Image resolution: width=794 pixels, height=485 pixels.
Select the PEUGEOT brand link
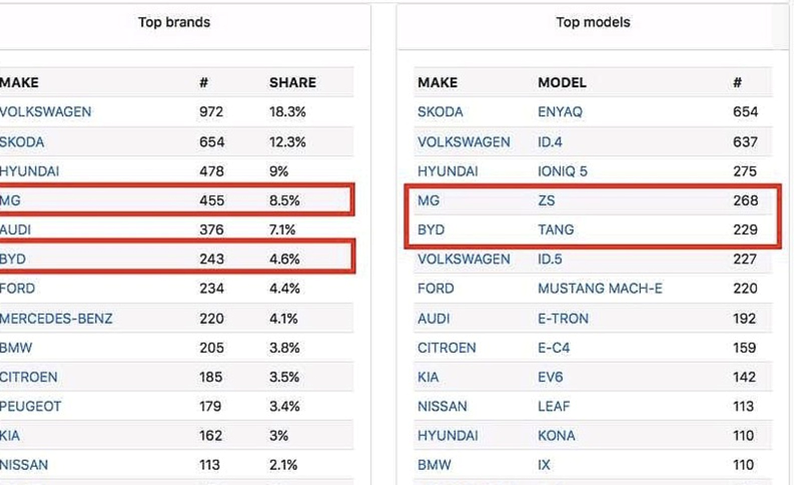(31, 407)
